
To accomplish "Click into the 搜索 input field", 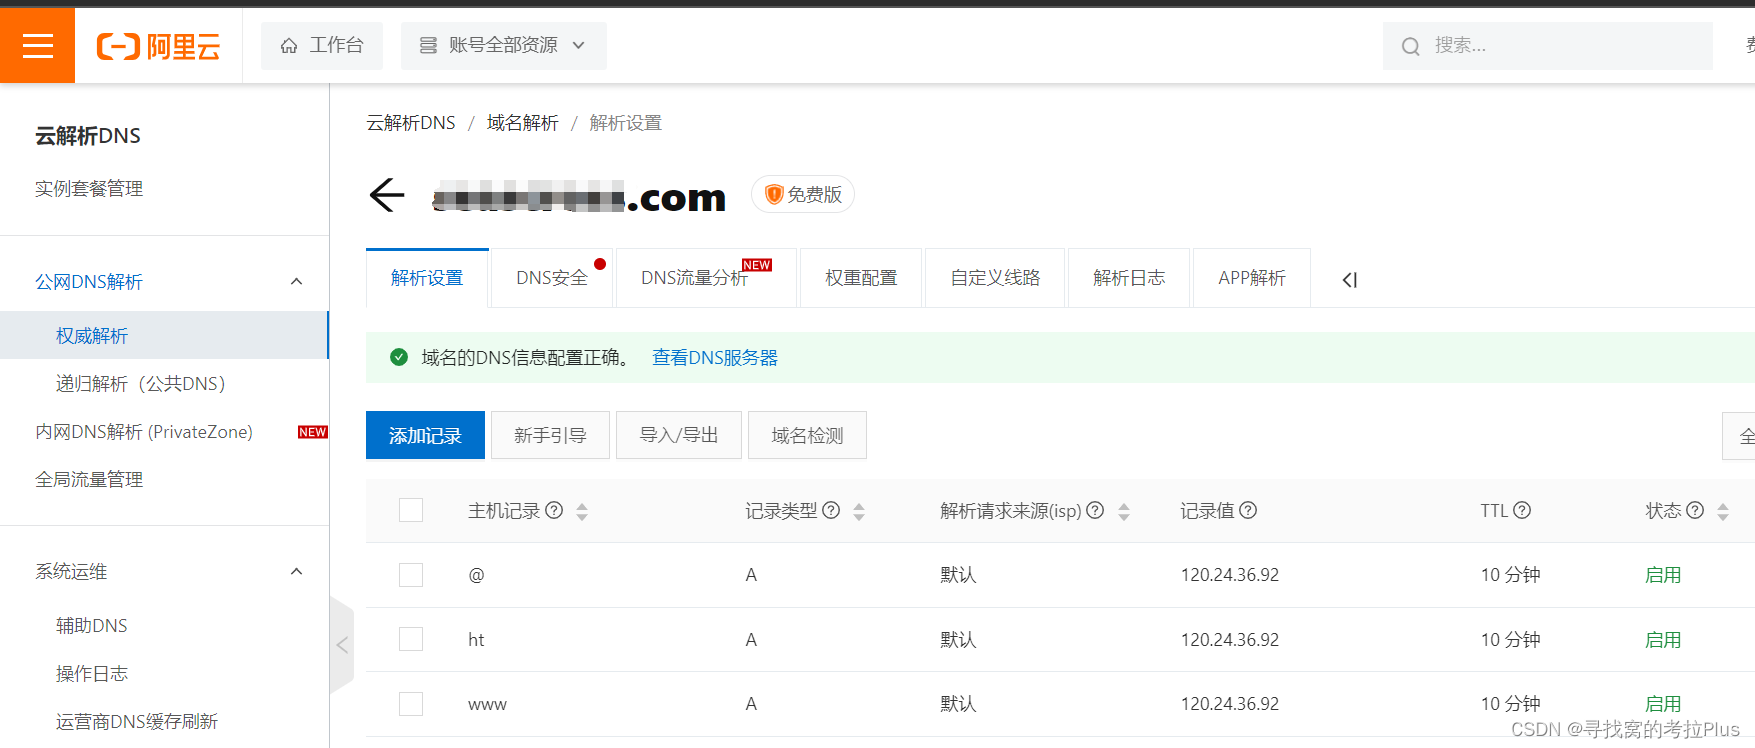I will click(1548, 46).
